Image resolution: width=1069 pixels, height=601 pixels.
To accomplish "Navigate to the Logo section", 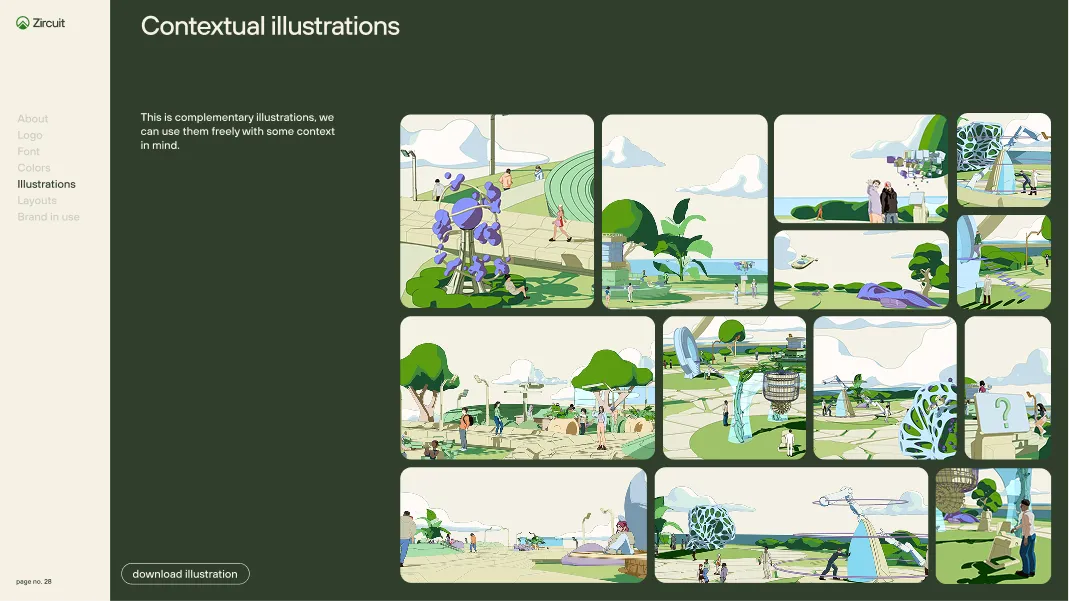I will point(31,135).
